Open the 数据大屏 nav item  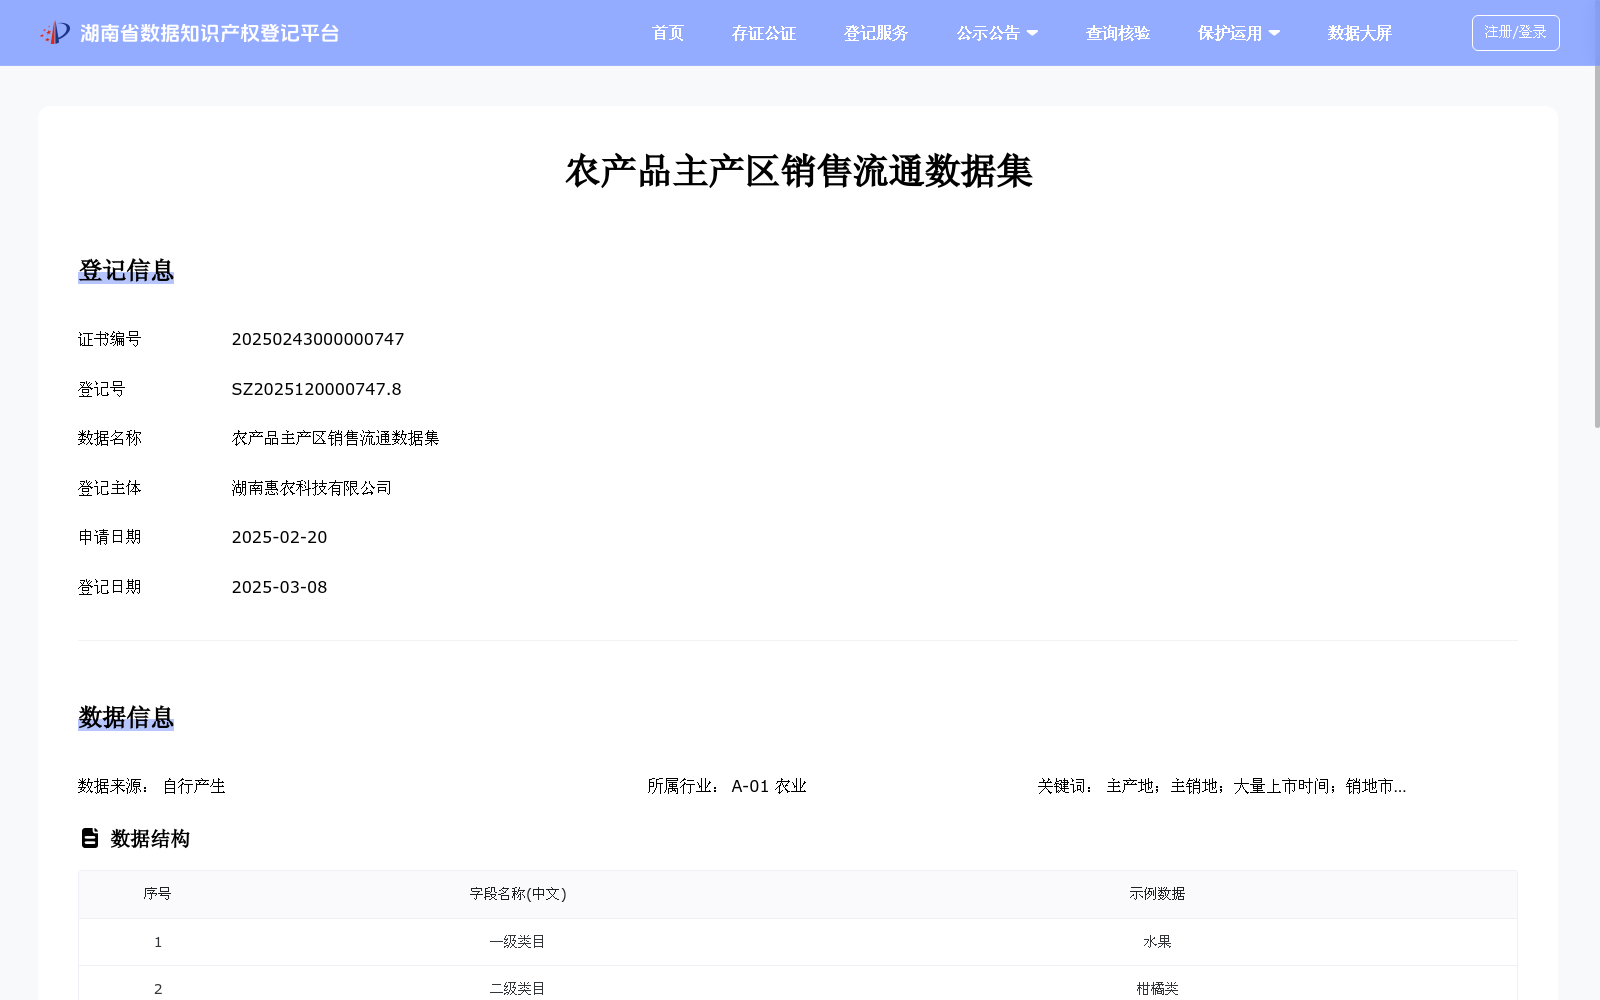[x=1360, y=33]
